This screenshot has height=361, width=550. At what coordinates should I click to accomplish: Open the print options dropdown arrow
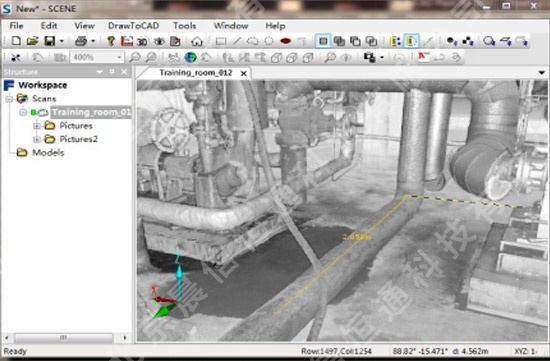click(93, 41)
